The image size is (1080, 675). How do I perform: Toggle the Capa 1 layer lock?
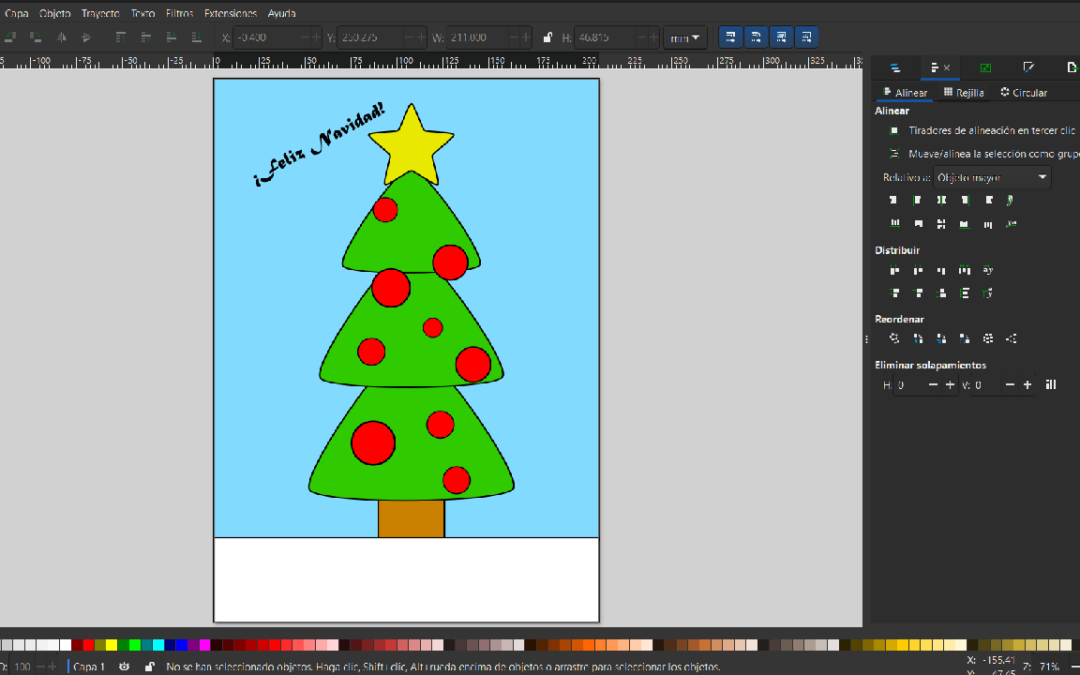[x=149, y=666]
